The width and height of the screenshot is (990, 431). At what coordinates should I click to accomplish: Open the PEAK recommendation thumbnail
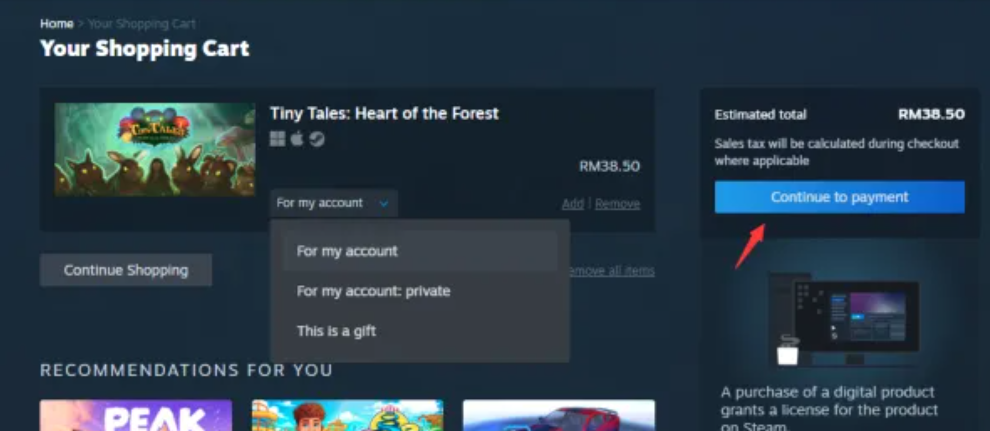(x=136, y=415)
